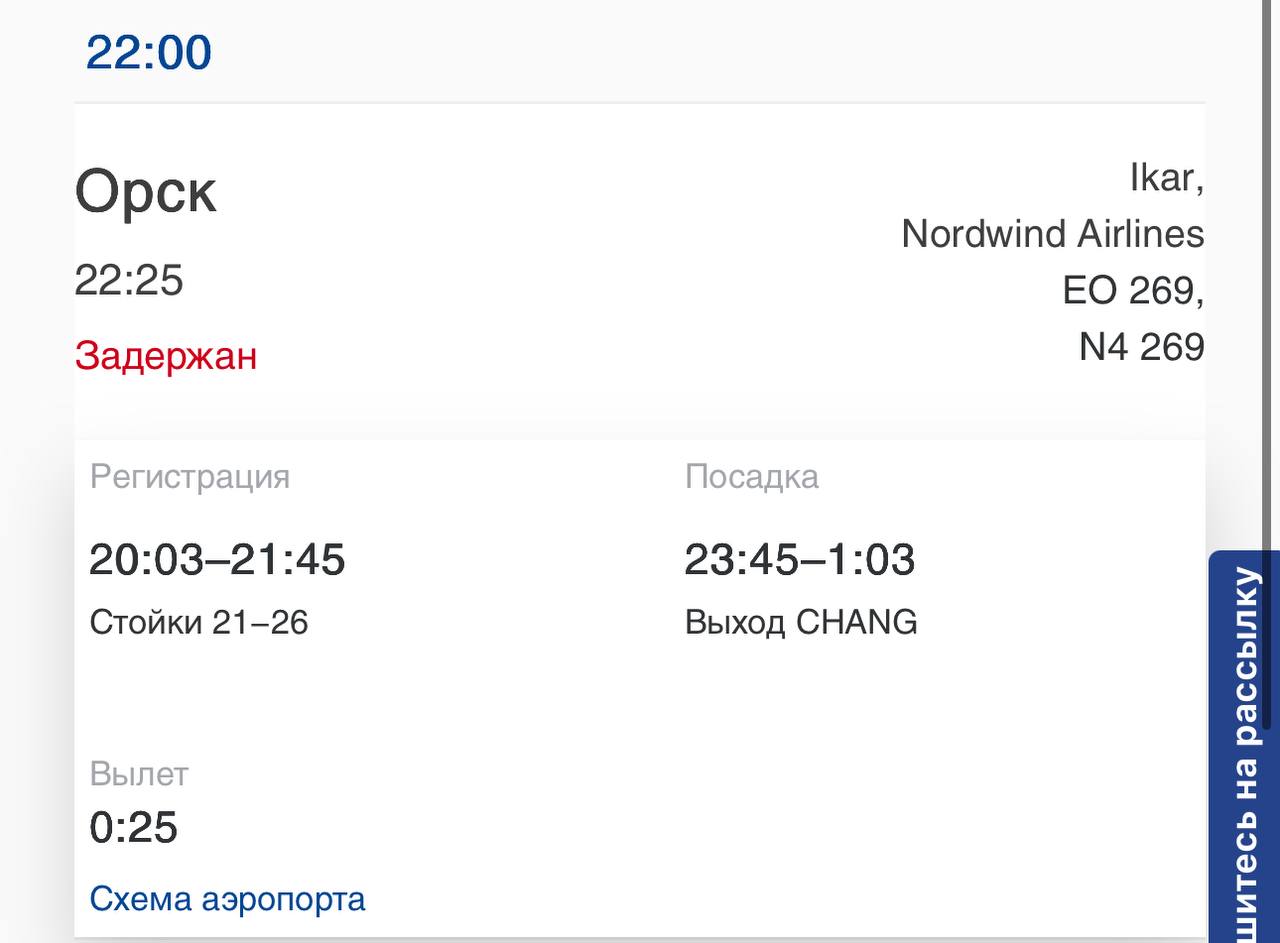Select the actual departure time 0:25

click(134, 828)
